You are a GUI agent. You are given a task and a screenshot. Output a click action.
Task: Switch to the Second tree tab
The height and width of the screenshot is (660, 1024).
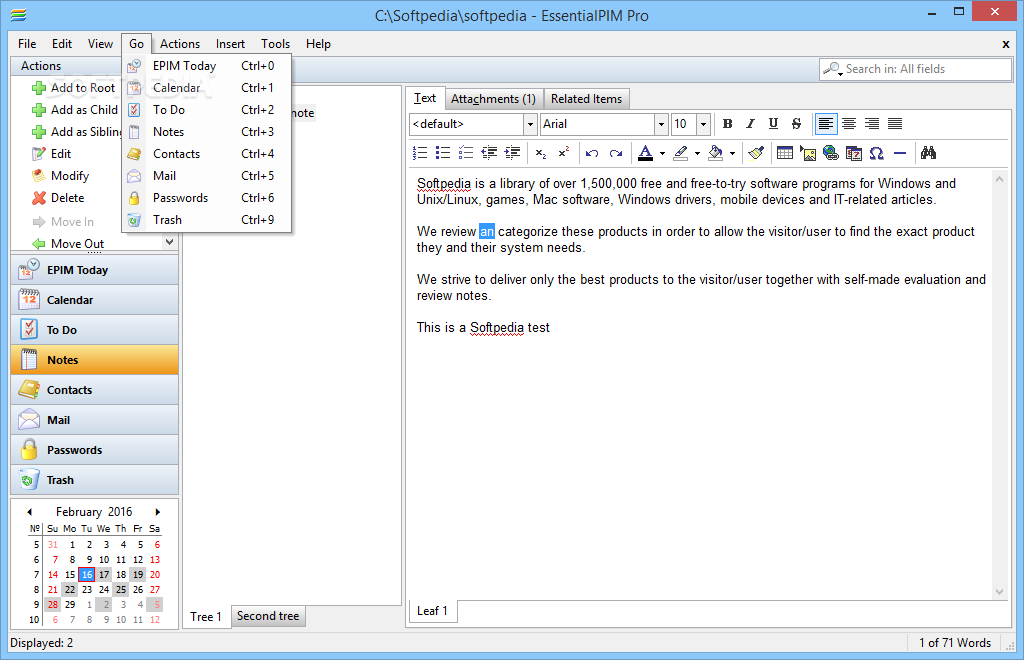[268, 616]
